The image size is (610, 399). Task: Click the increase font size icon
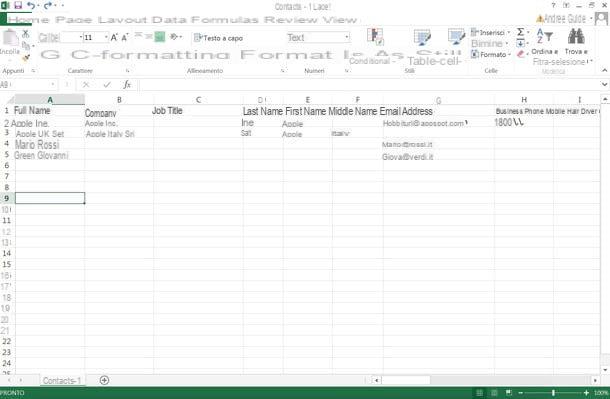[114, 37]
